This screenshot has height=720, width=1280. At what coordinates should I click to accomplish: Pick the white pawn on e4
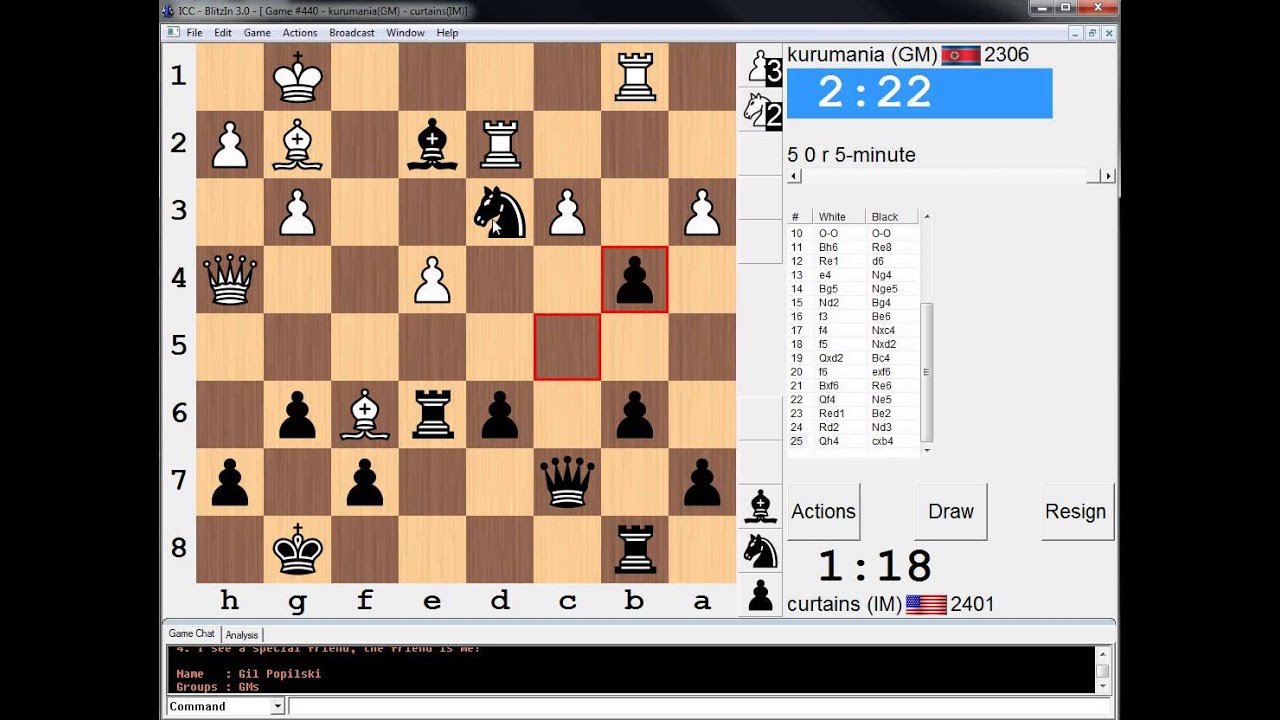(433, 279)
